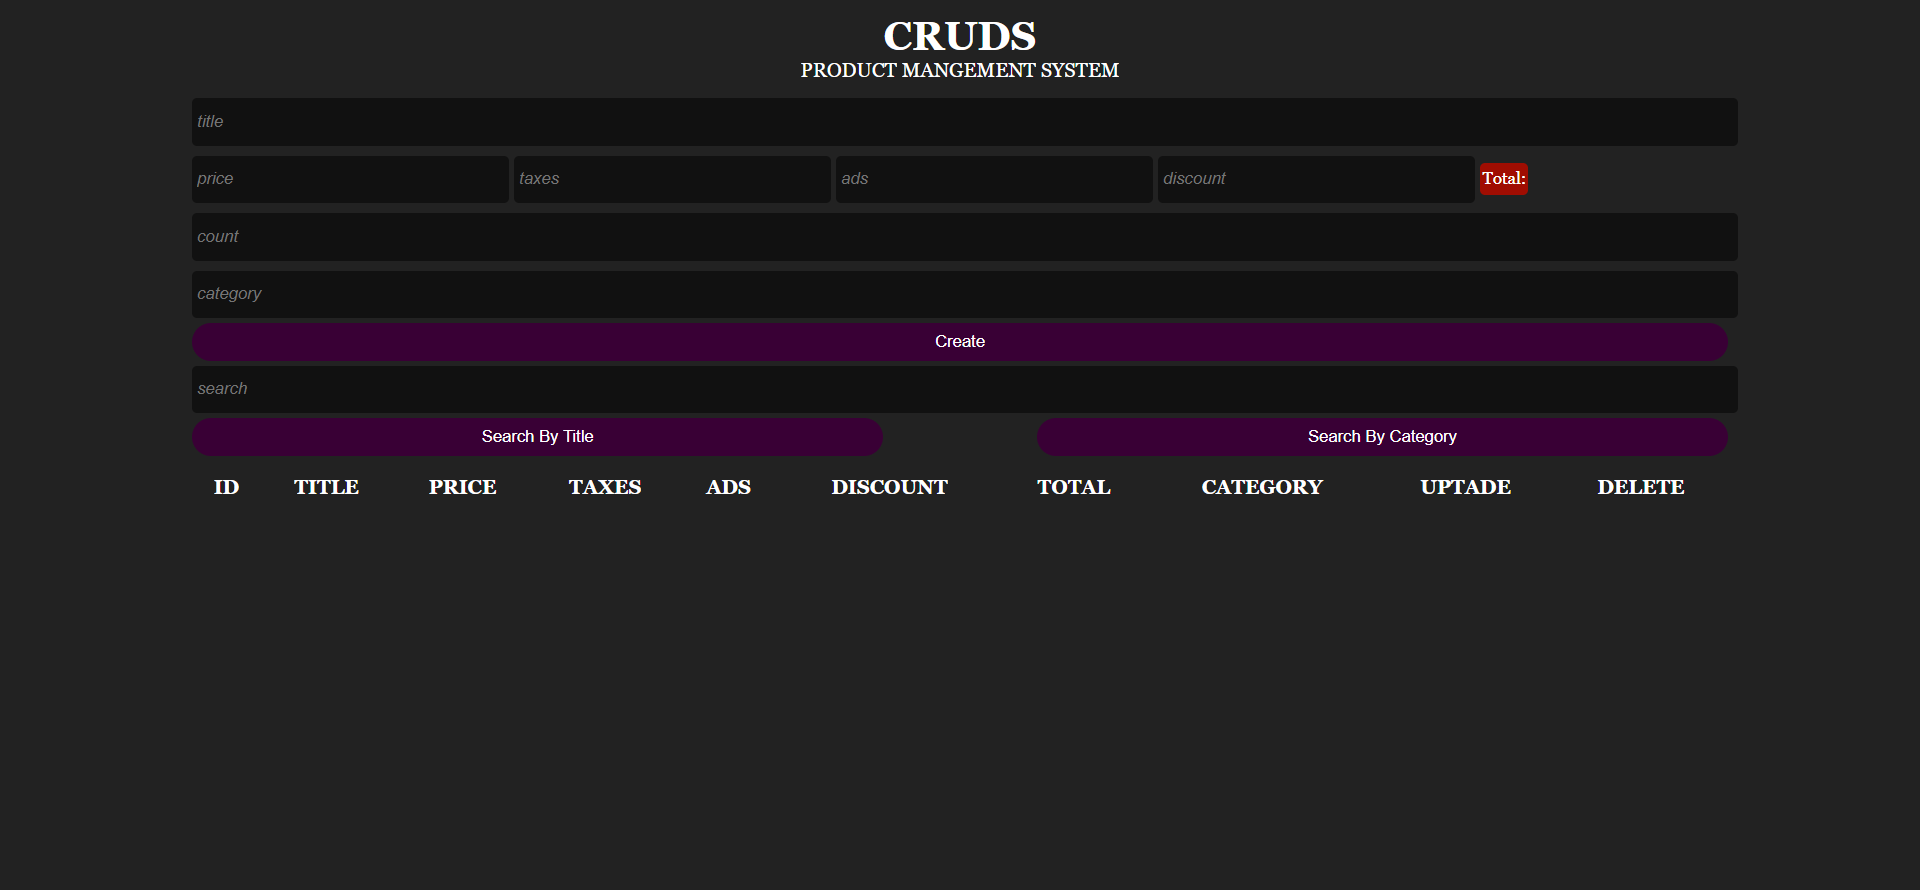This screenshot has width=1920, height=890.
Task: Click the CATEGORY table header
Action: click(x=1262, y=487)
